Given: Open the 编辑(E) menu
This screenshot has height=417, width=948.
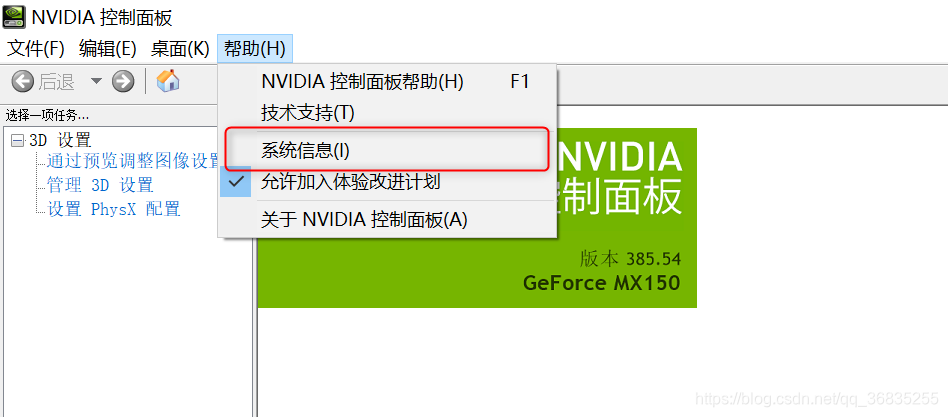Looking at the screenshot, I should [x=108, y=48].
